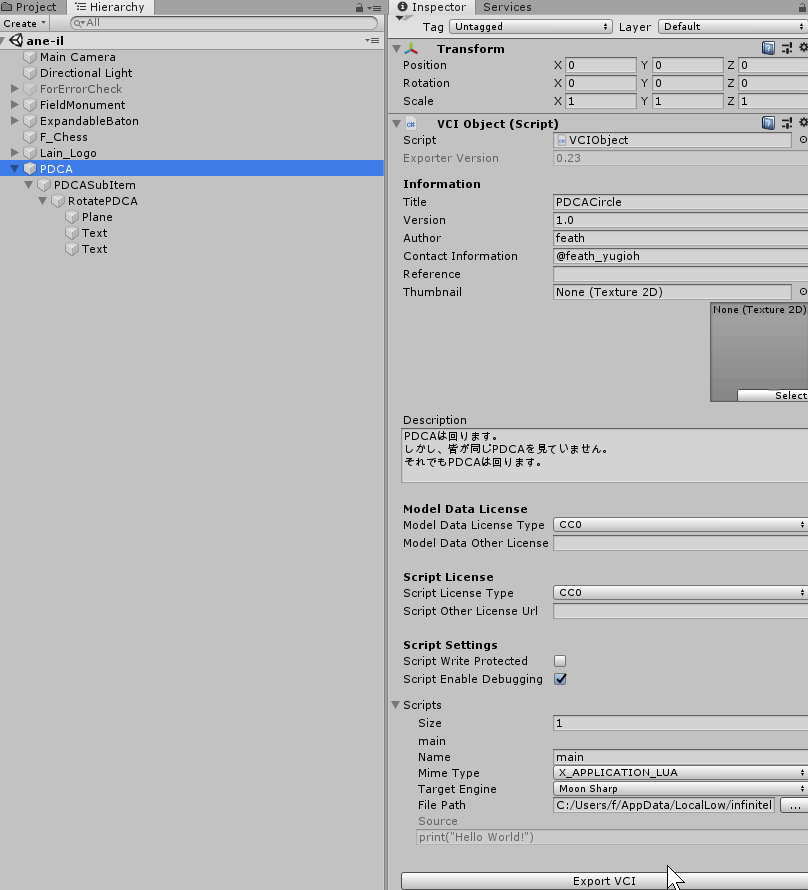Click the Version field 1.0
808x890 pixels.
click(x=680, y=220)
